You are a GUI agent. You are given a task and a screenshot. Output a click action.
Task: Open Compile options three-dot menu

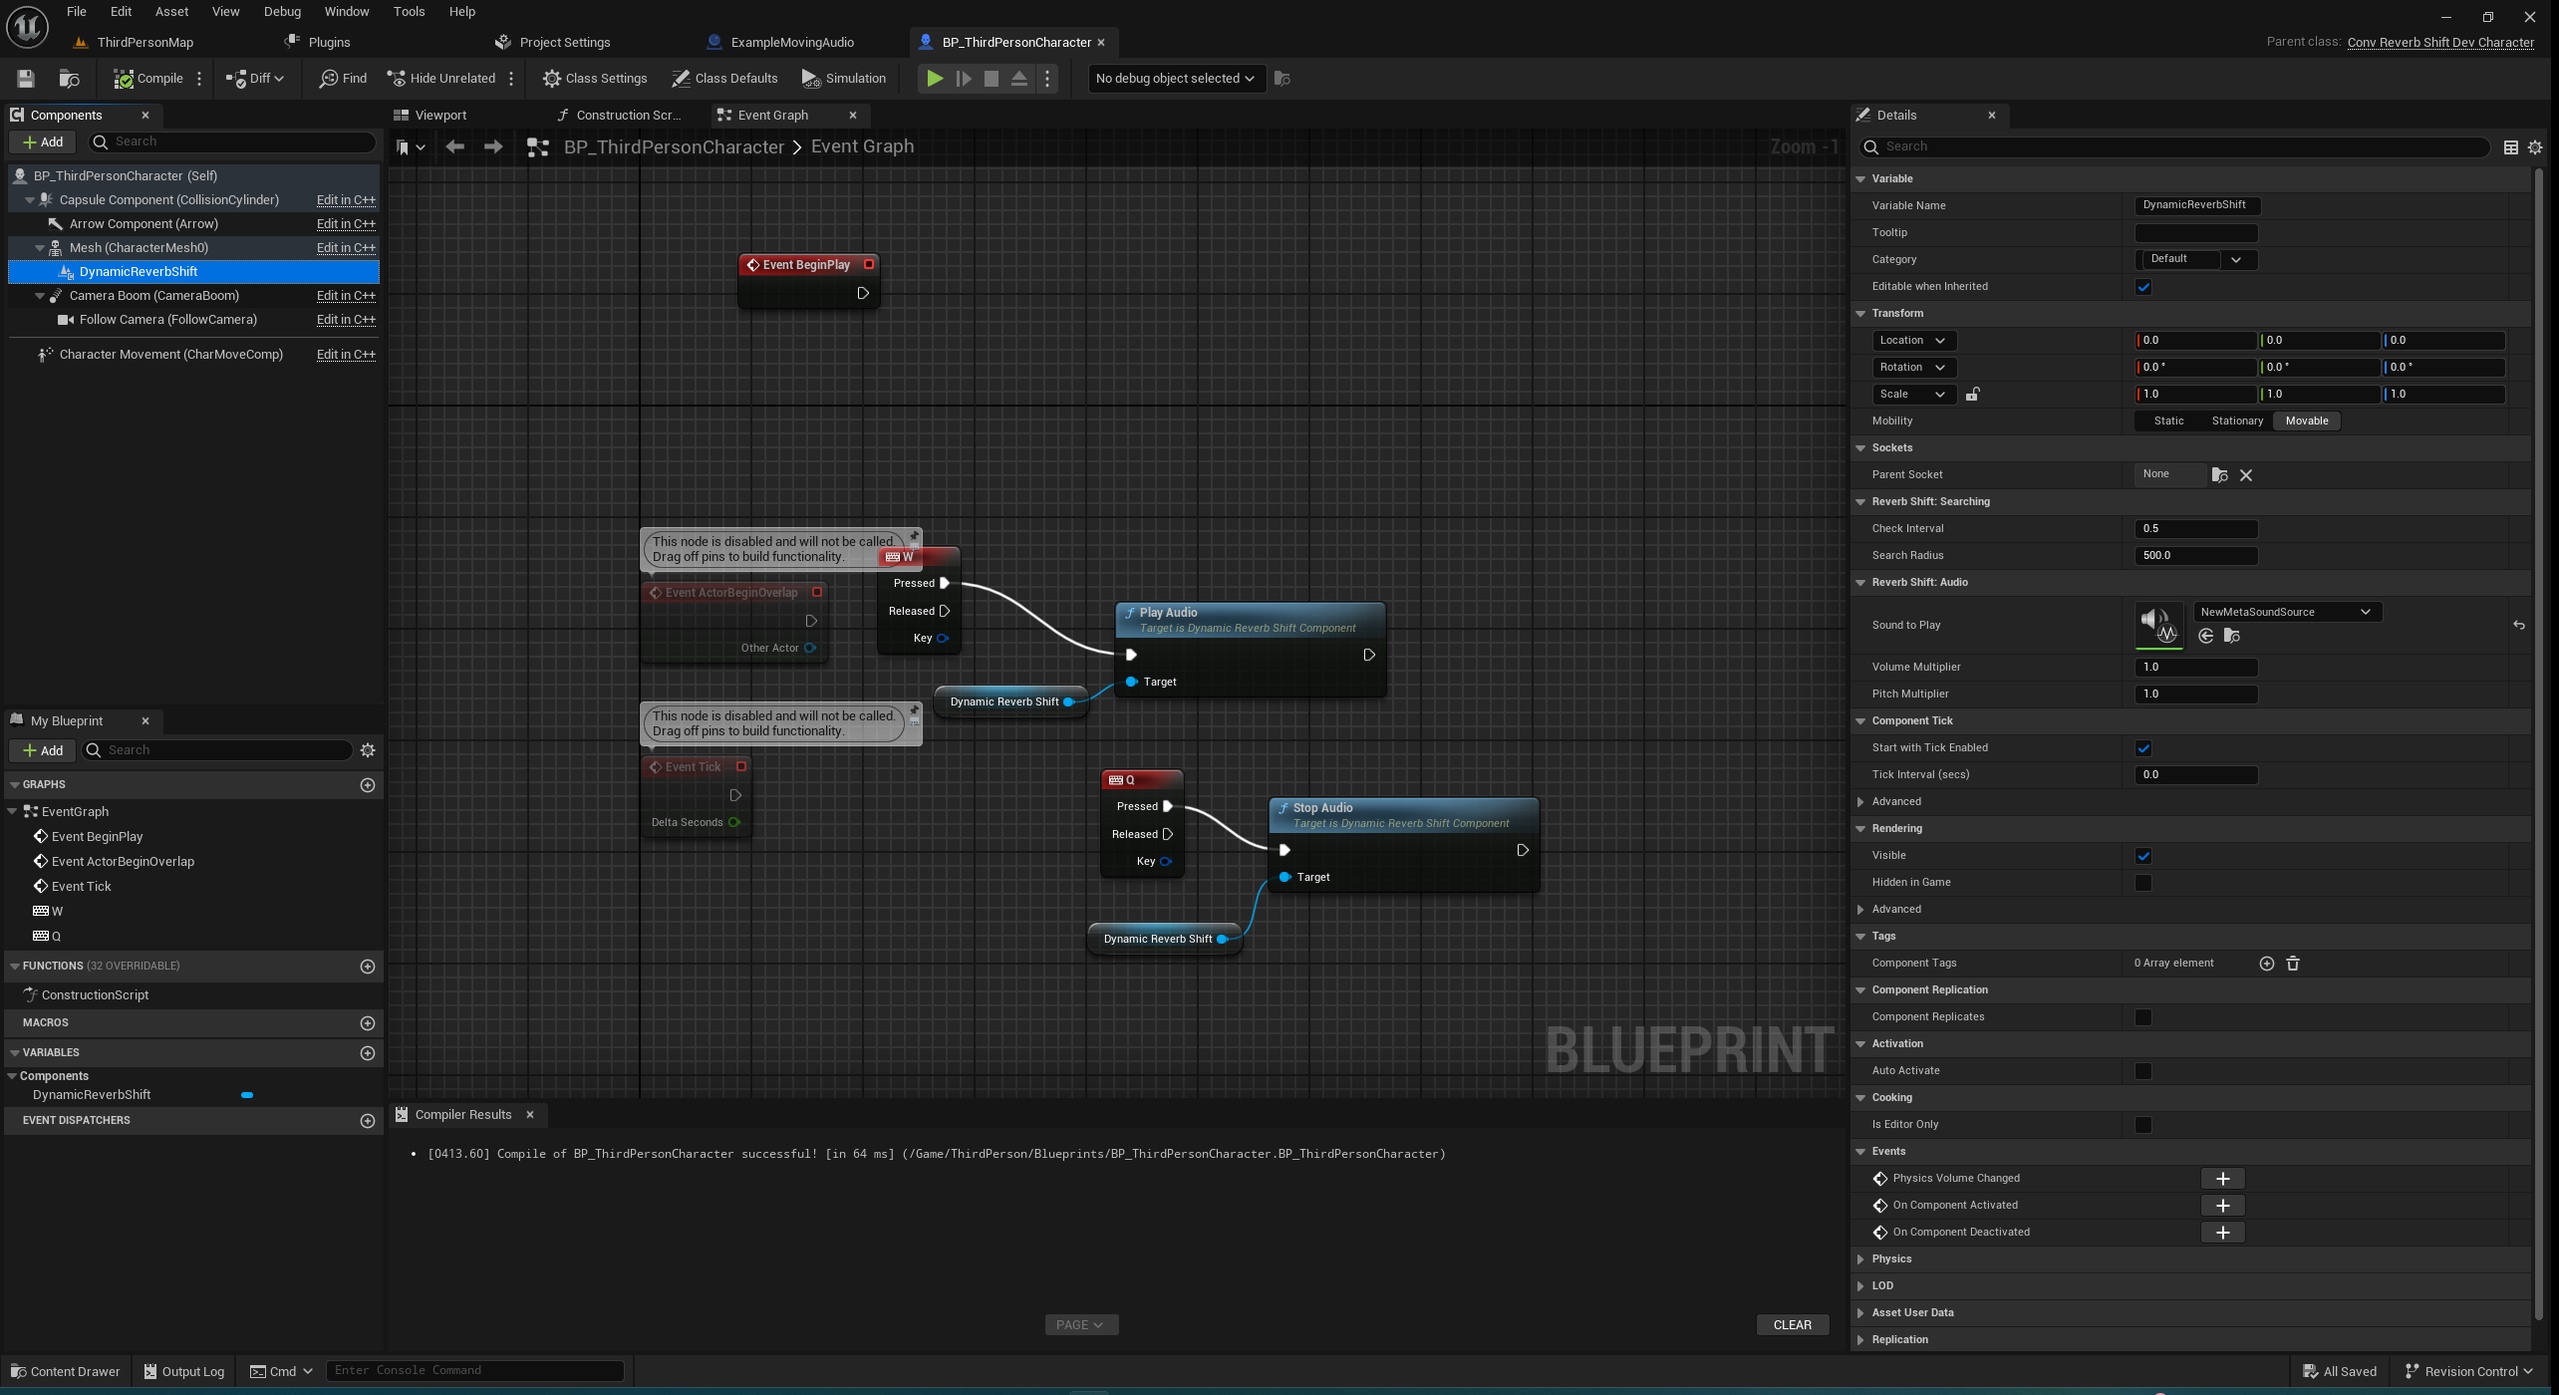point(199,78)
